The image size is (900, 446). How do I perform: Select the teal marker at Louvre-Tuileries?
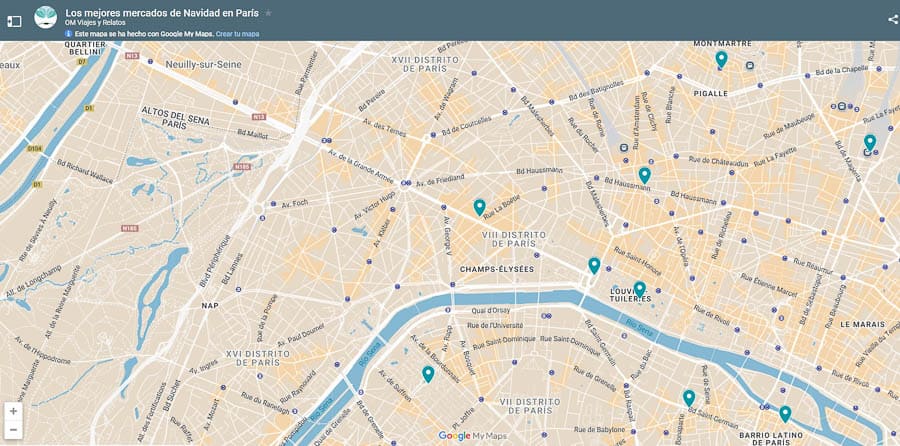pos(639,289)
